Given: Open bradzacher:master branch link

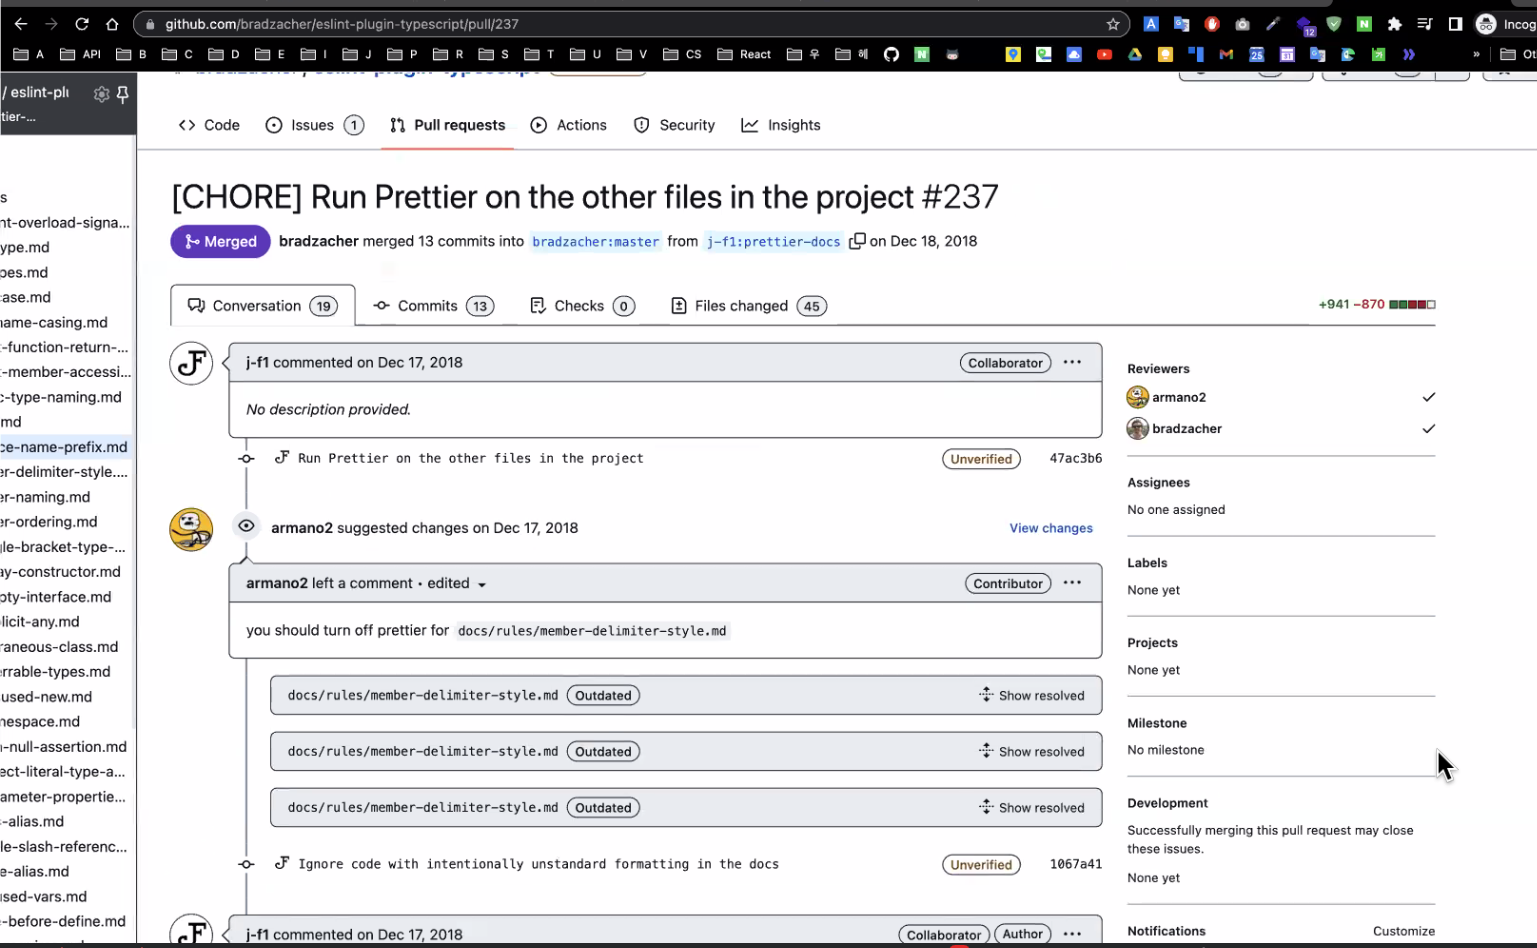Looking at the screenshot, I should click(x=596, y=241).
